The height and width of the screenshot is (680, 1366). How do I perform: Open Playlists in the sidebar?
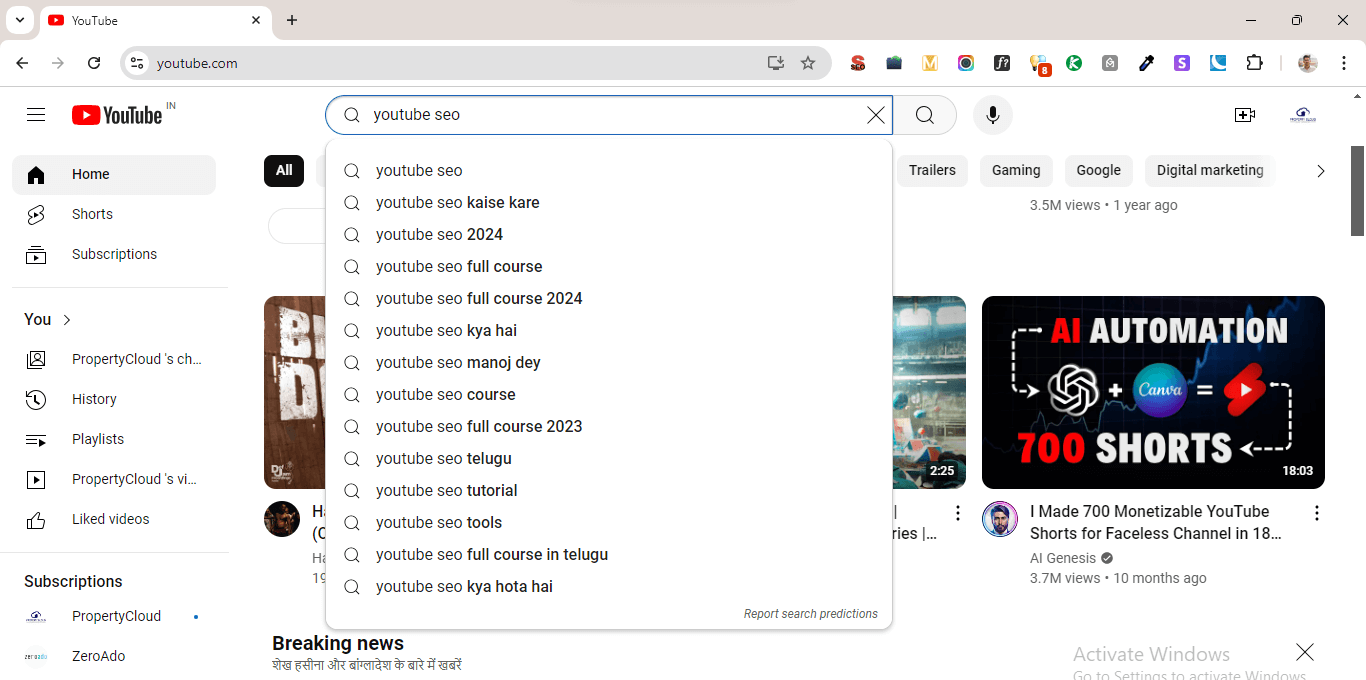[114, 439]
